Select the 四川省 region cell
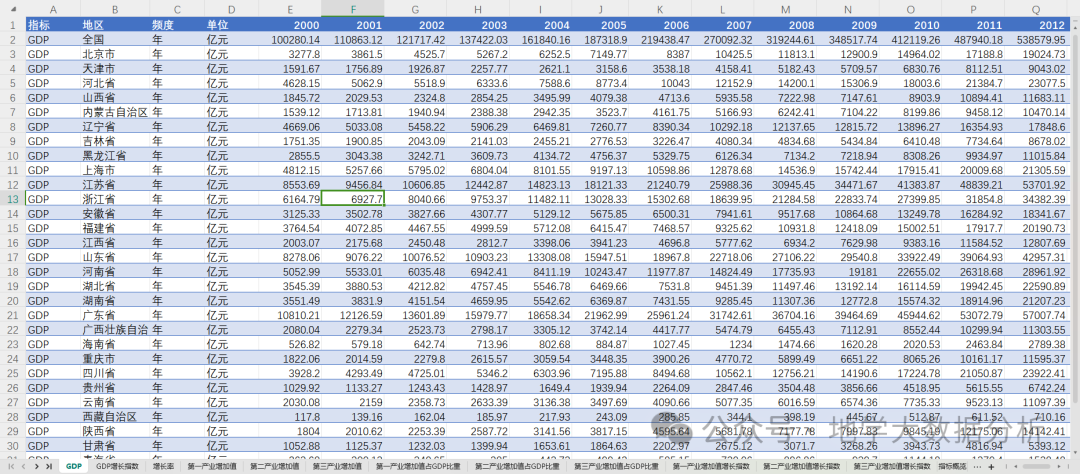Viewport: 1080px width, 474px height. pyautogui.click(x=114, y=373)
